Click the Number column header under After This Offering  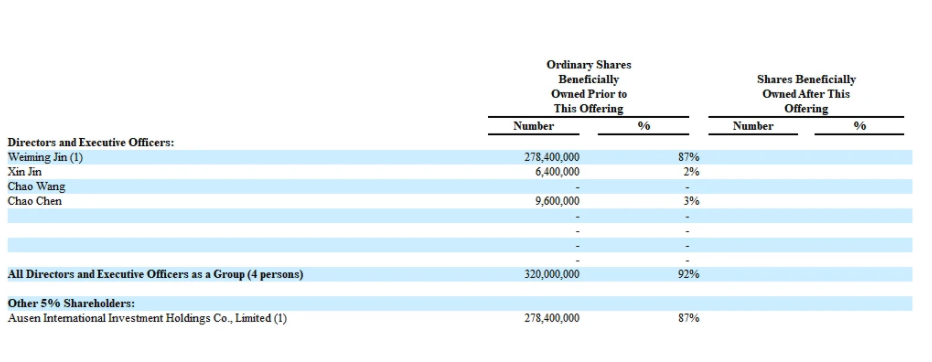pyautogui.click(x=753, y=126)
